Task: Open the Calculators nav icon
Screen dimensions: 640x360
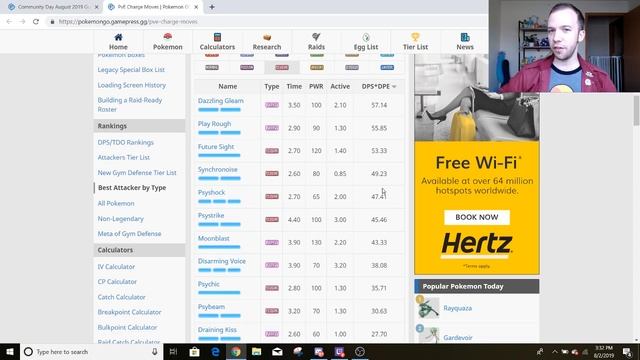Action: pyautogui.click(x=217, y=37)
